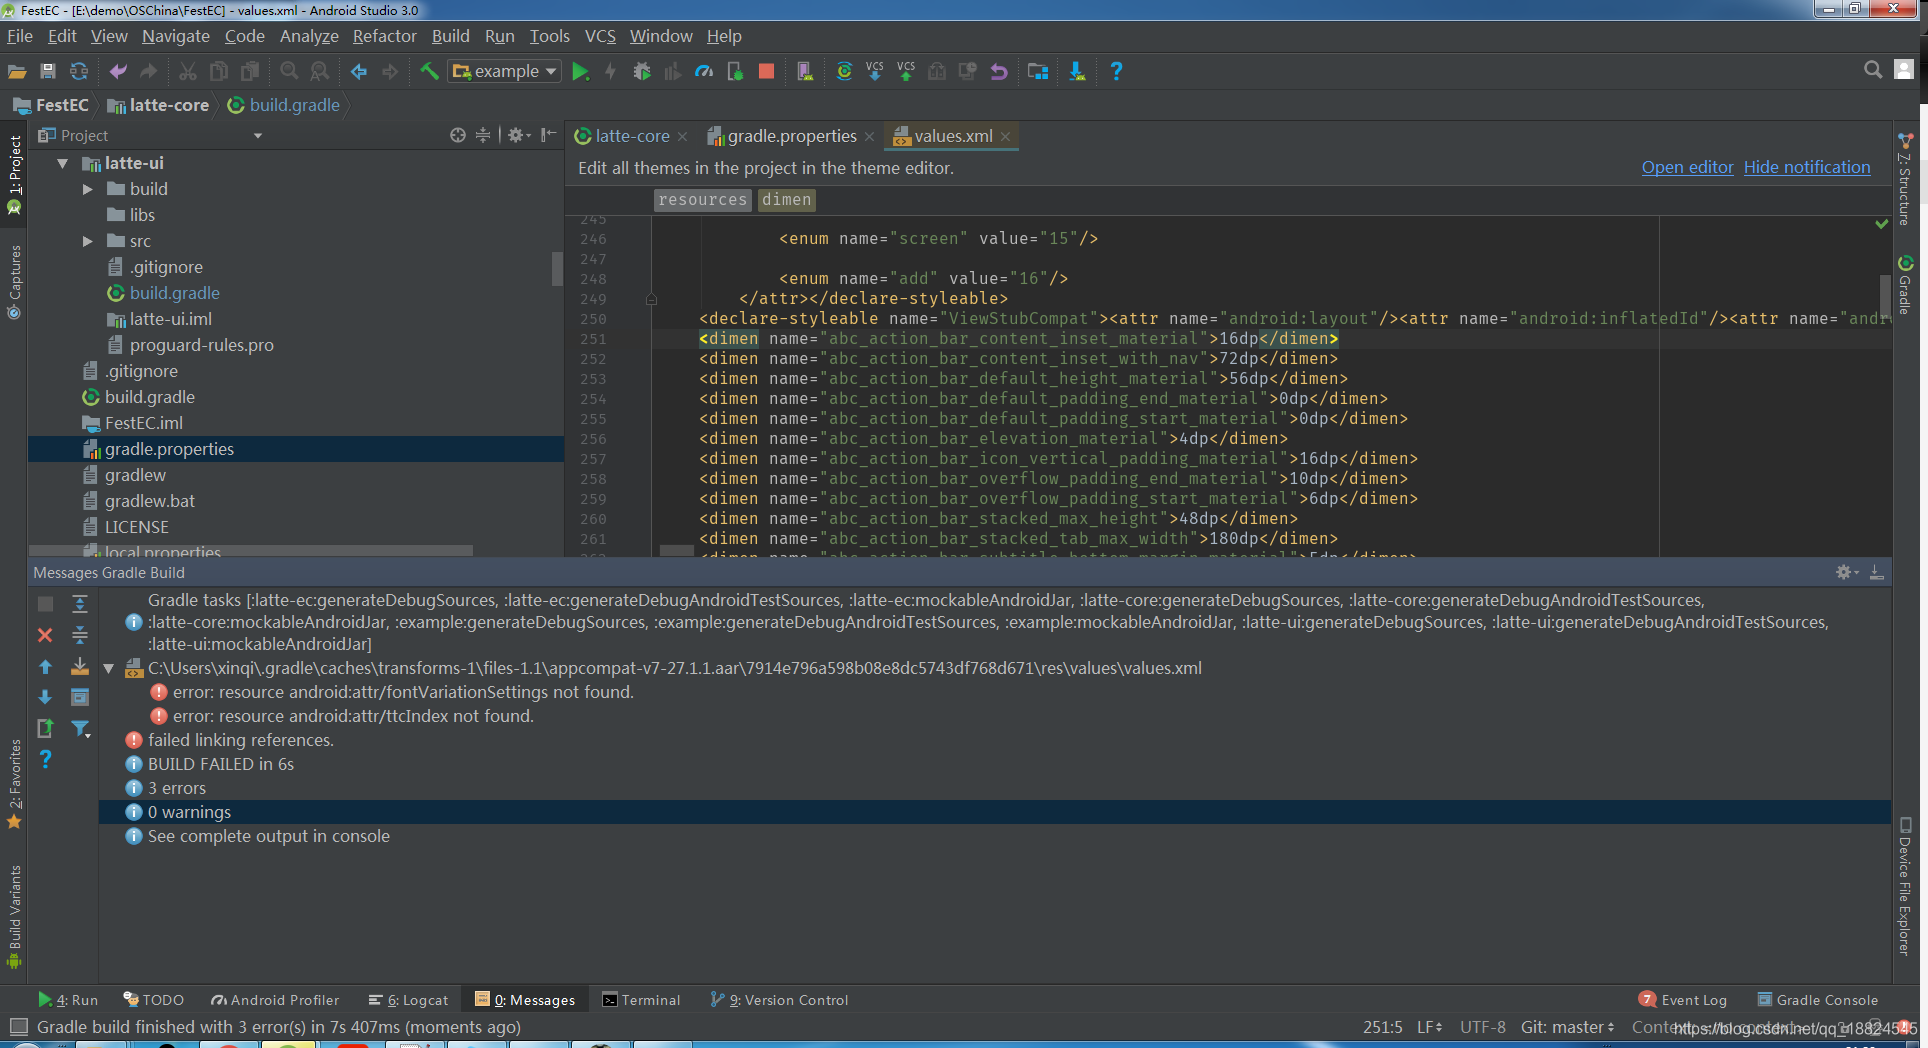Image resolution: width=1928 pixels, height=1048 pixels.
Task: Click Search Everywhere magnifier icon
Action: (x=1873, y=69)
